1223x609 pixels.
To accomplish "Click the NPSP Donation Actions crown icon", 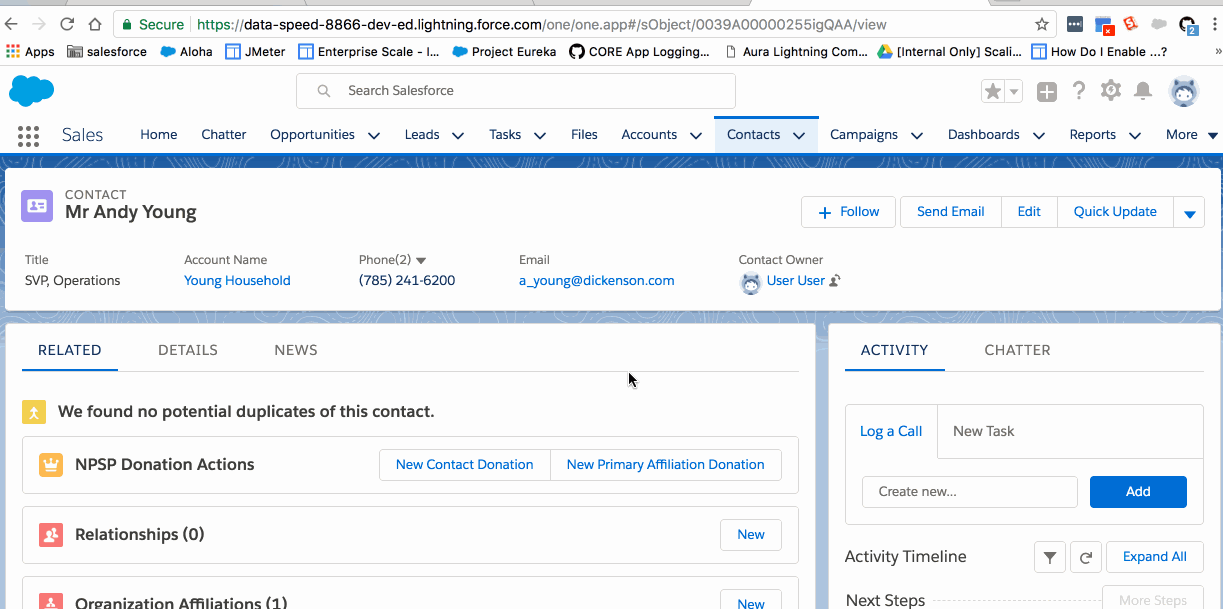I will (x=51, y=465).
